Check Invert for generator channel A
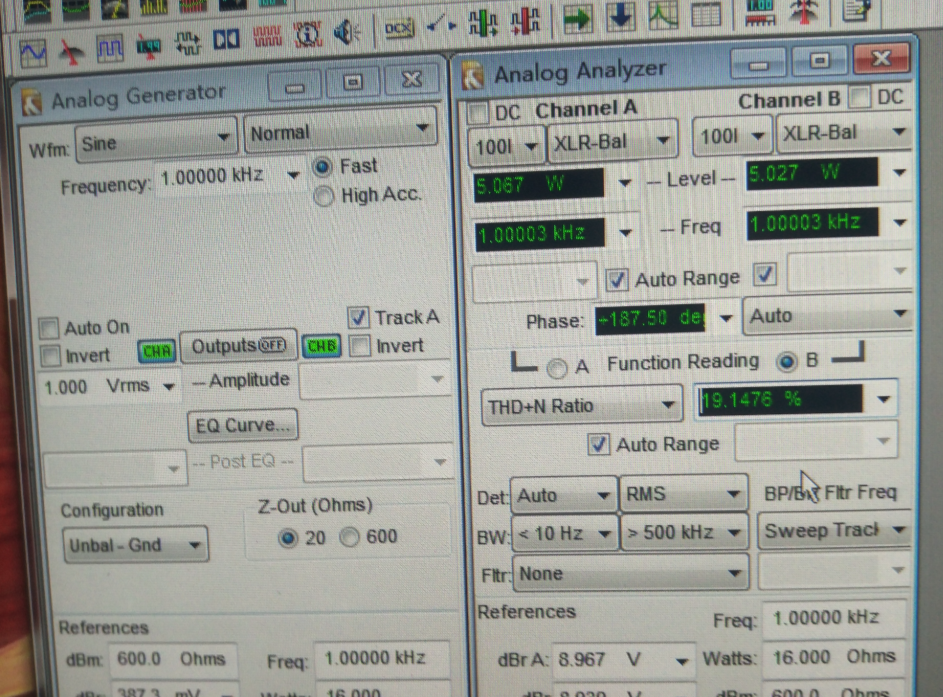The image size is (943, 697). (x=51, y=355)
